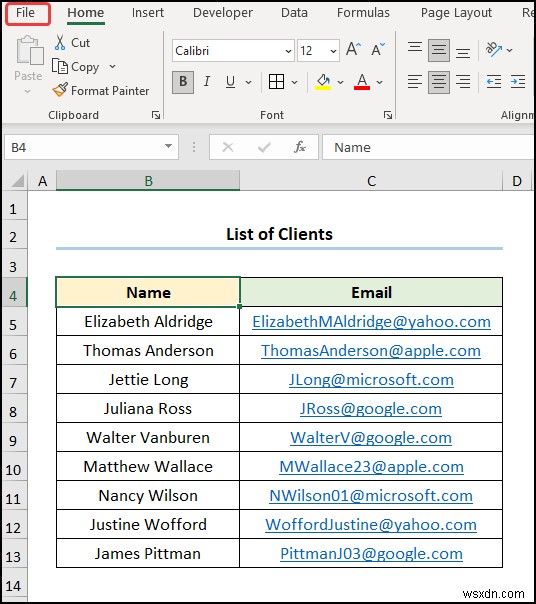Expand the Copy dropdown arrow
Screen dimensions: 536x604
click(x=112, y=67)
